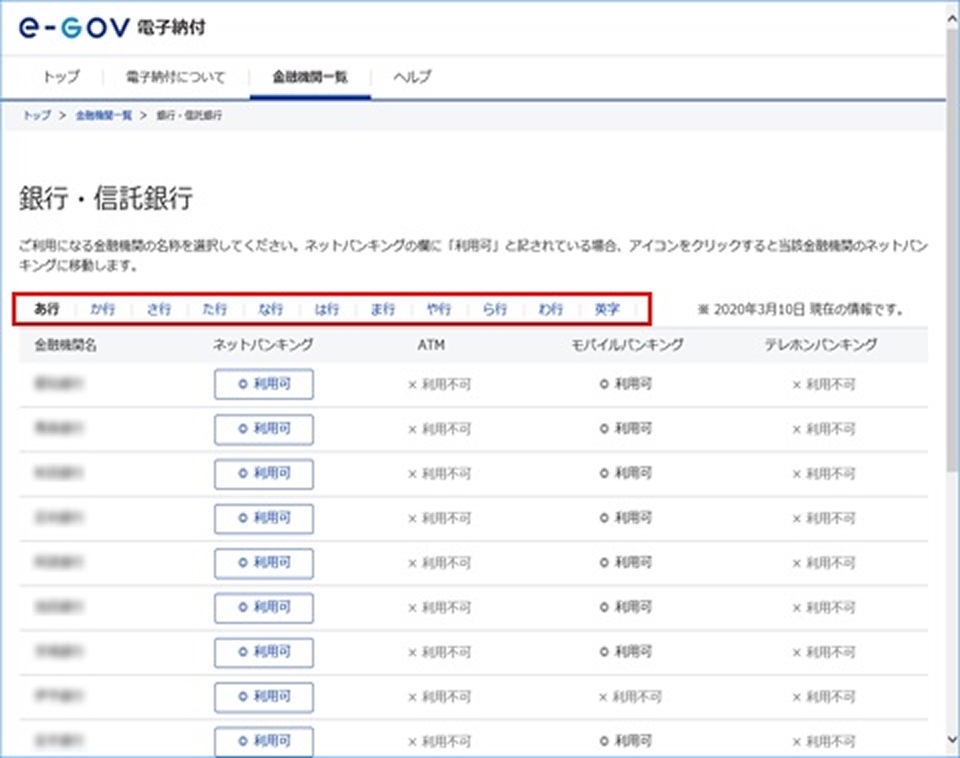Select the や行 filter
This screenshot has width=960, height=758.
point(439,309)
